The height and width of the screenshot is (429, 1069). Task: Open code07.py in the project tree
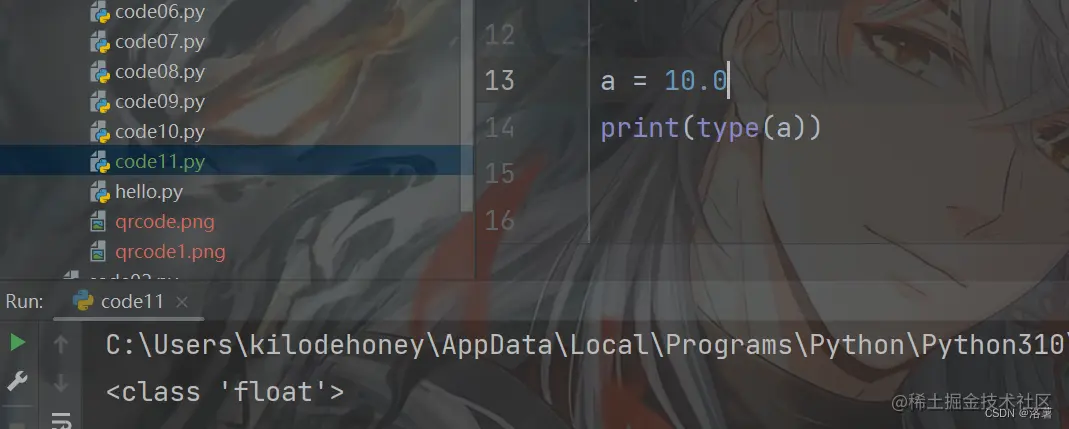tap(160, 42)
